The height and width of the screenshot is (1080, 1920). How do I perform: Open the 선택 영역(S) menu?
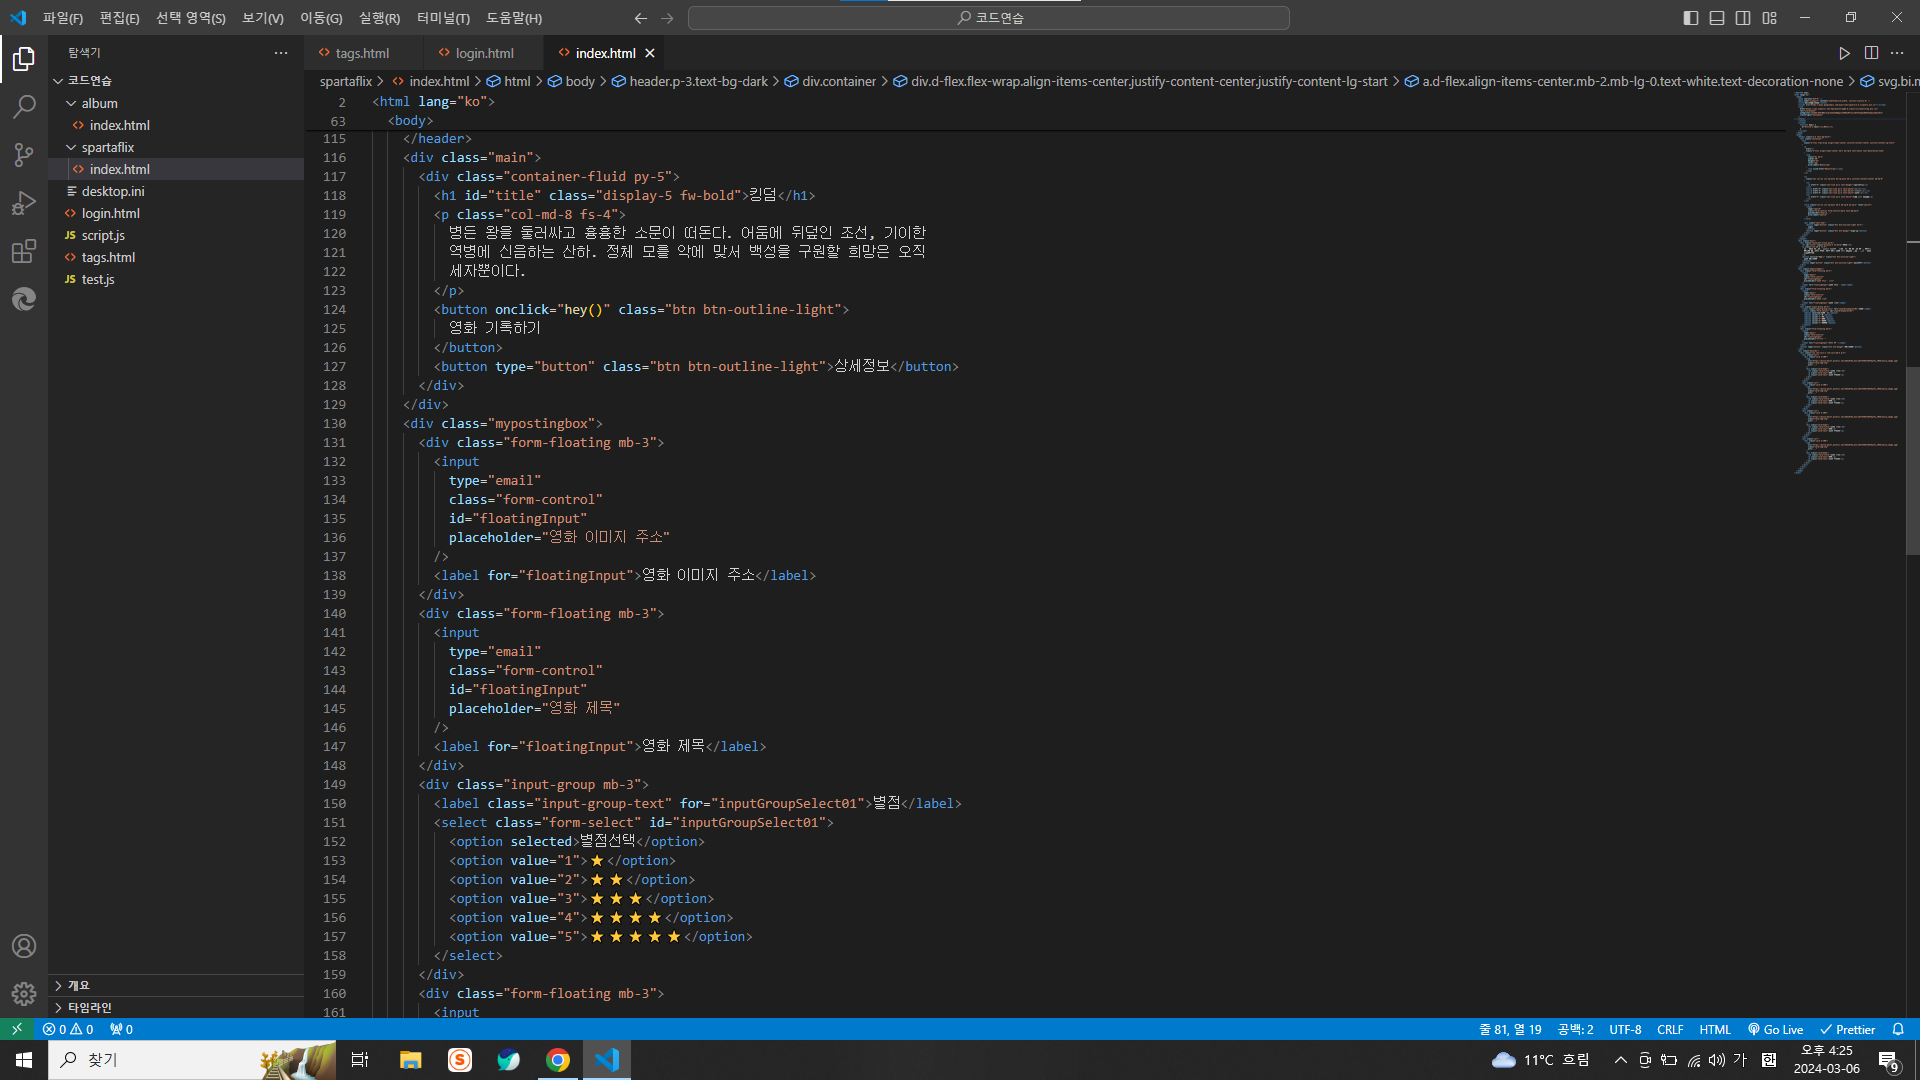[x=190, y=18]
